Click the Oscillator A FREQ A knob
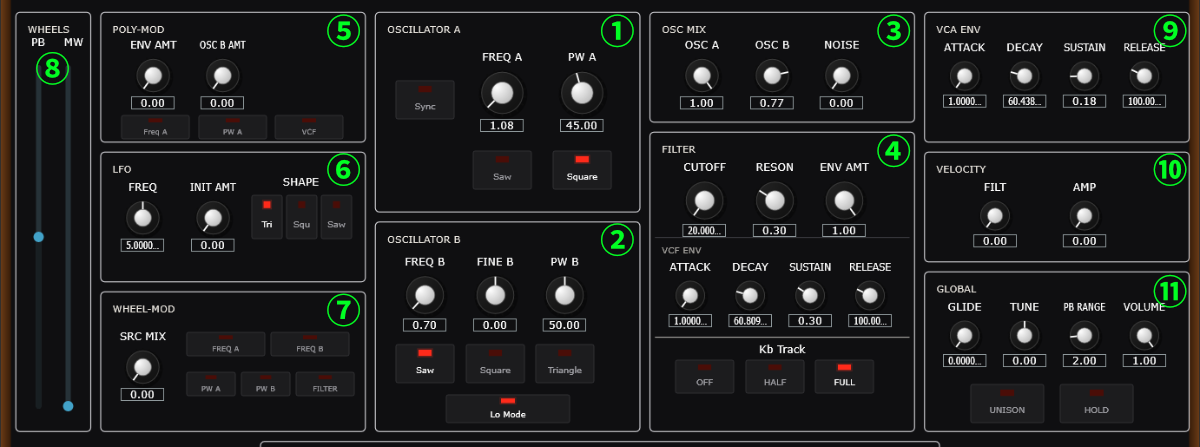This screenshot has height=447, width=1200. (501, 93)
